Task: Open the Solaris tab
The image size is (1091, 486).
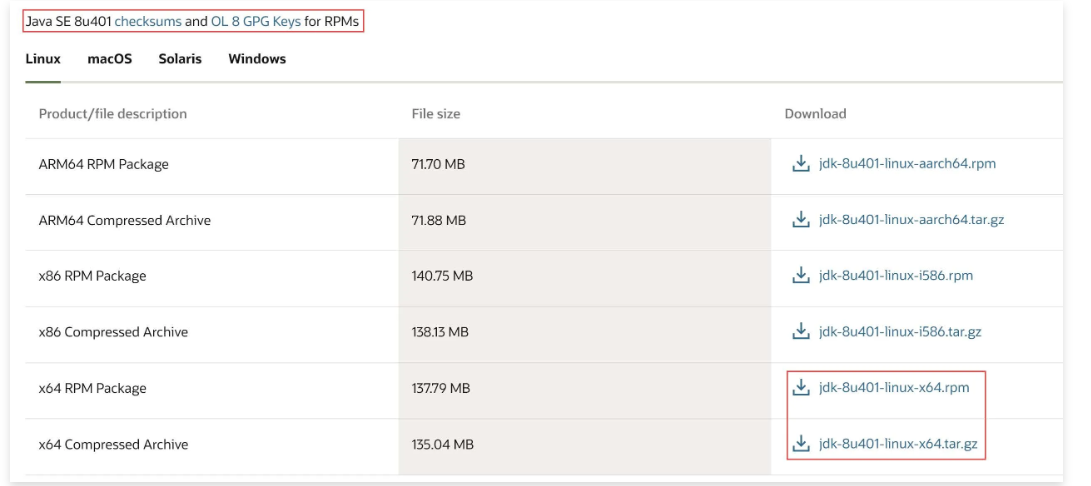Action: point(180,59)
